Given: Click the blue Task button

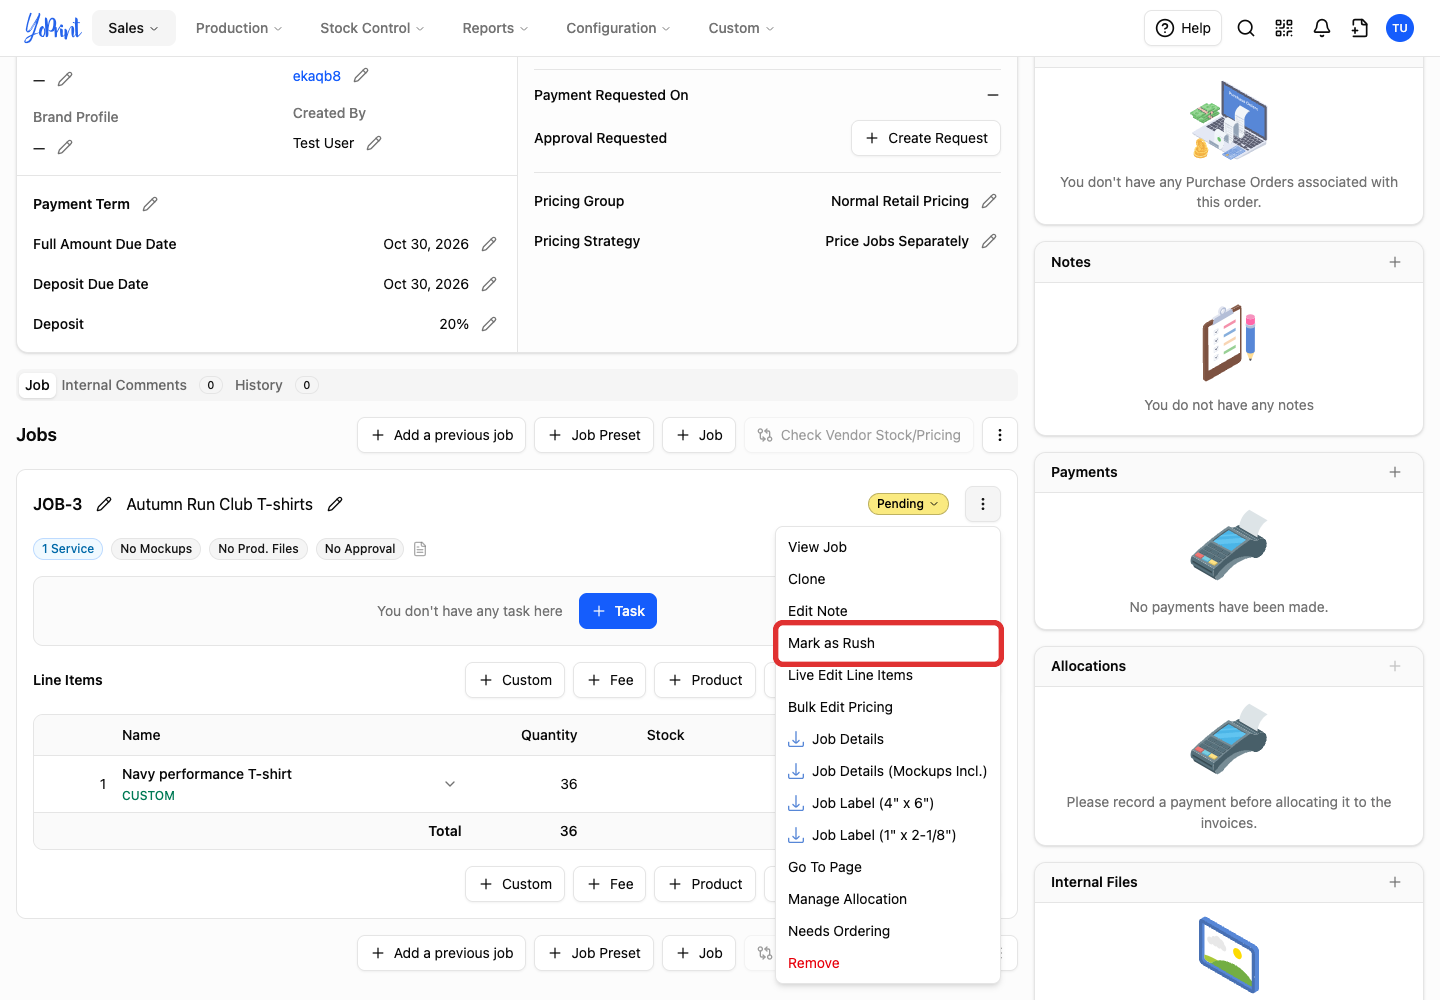Looking at the screenshot, I should pos(618,611).
